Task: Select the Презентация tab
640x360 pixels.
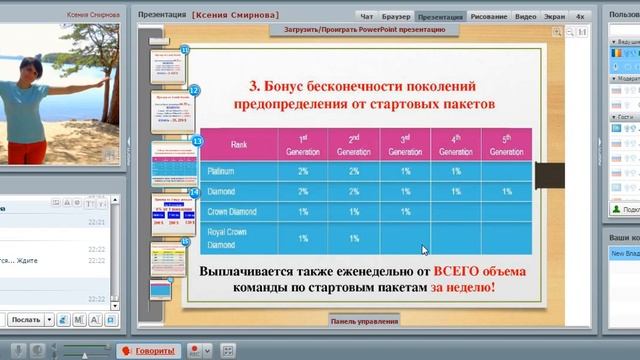Action: pos(440,16)
